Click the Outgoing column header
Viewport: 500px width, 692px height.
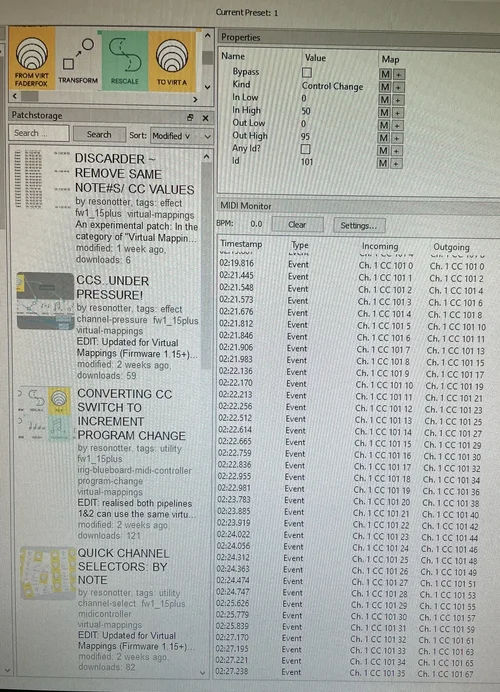click(451, 247)
